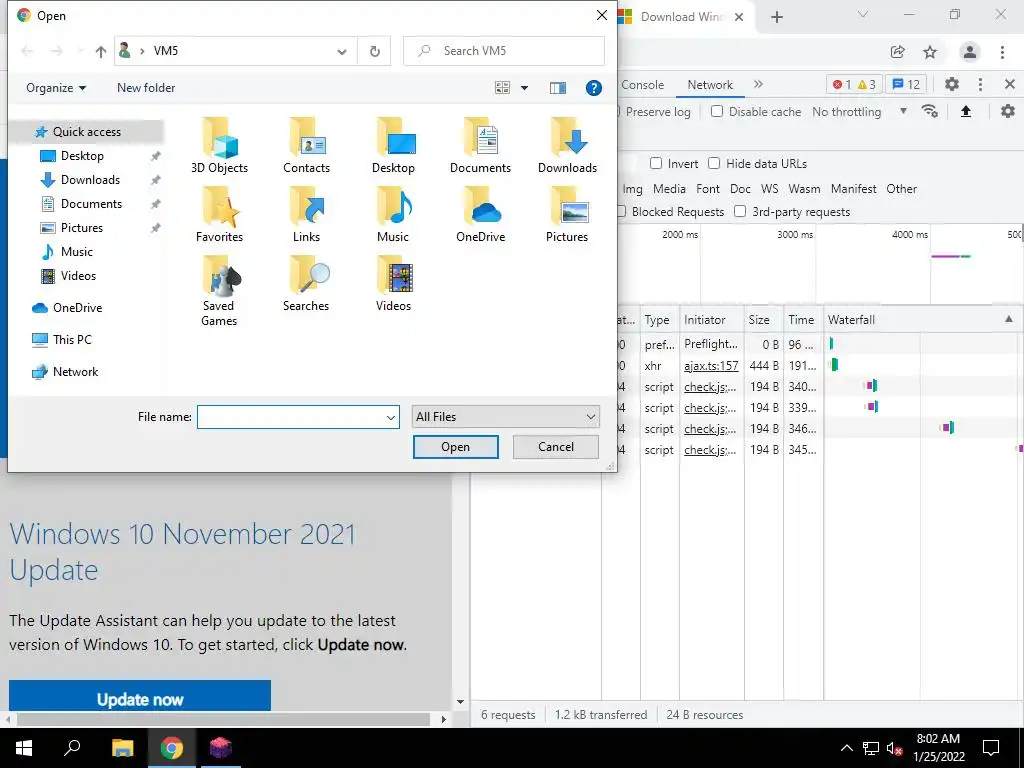1024x768 pixels.
Task: Select the Downloads folder in file pane
Action: coord(567,145)
